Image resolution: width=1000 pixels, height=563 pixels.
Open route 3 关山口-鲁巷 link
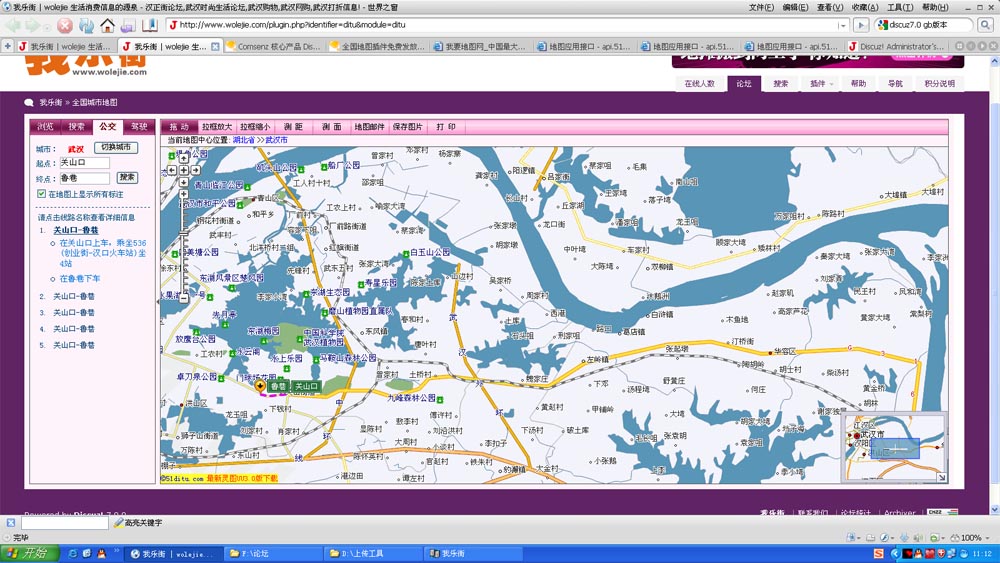pos(73,312)
